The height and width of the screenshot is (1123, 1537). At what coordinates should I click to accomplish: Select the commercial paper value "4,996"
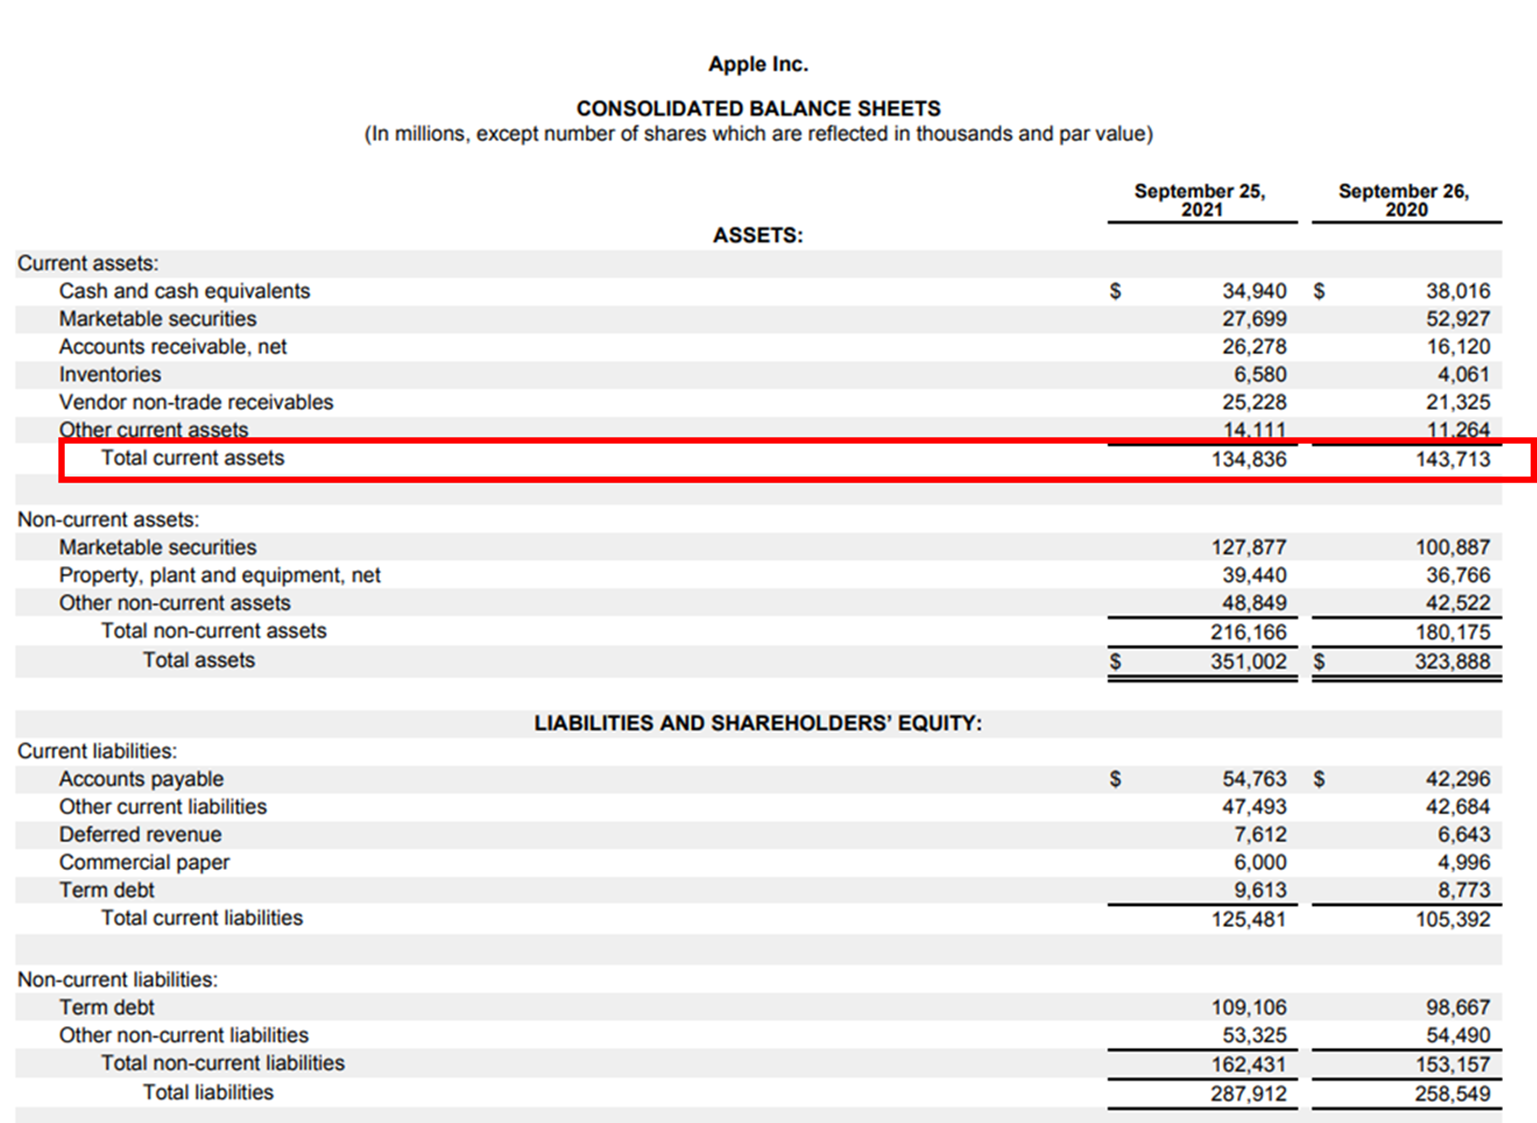click(x=1464, y=863)
